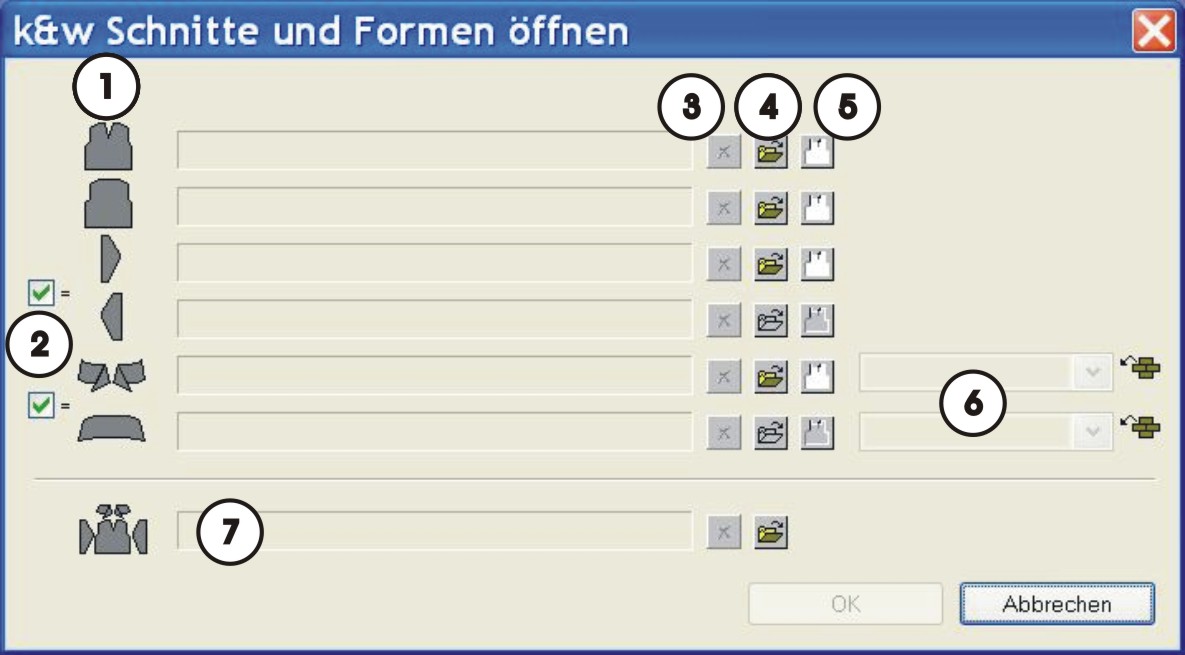Open the folder icon in the bottom combined-pattern row

[x=770, y=533]
